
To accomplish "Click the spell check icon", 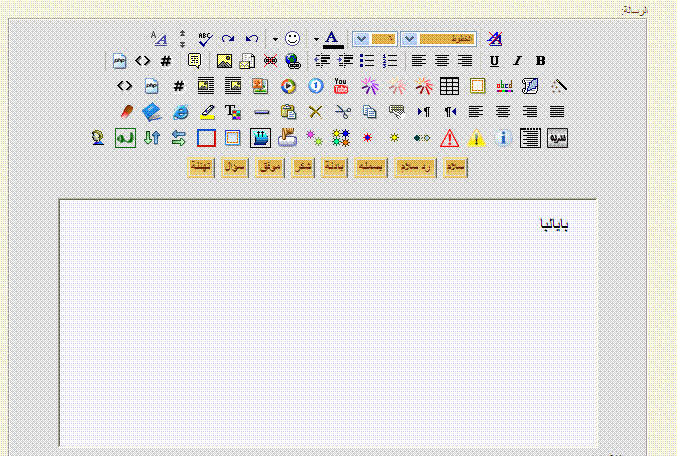I will tap(205, 39).
